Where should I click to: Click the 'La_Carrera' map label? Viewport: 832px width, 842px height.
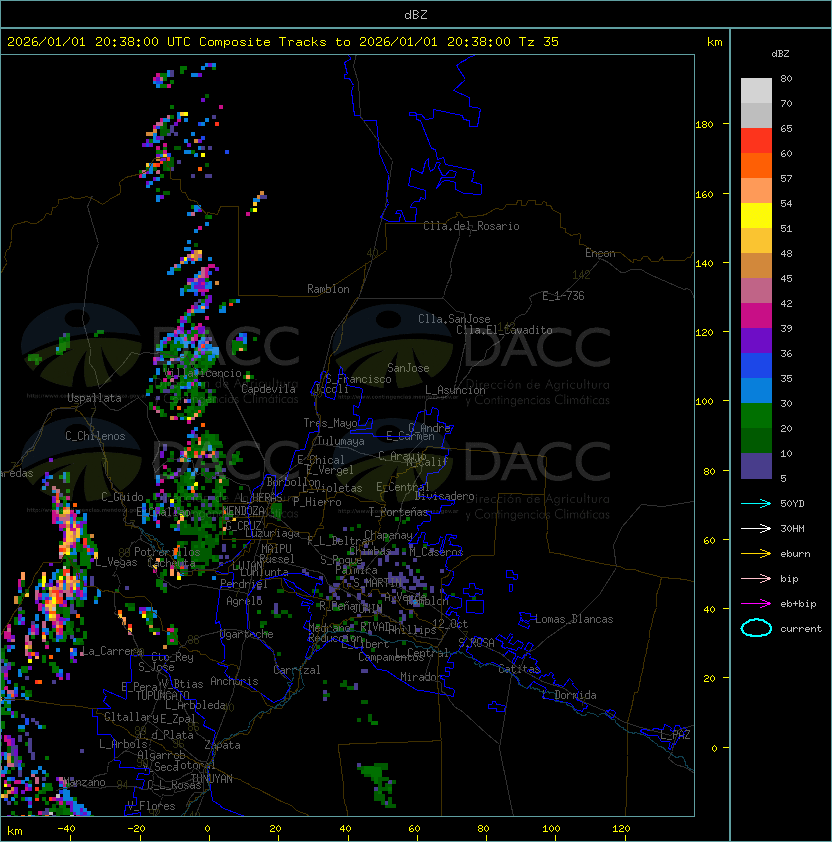tap(112, 651)
